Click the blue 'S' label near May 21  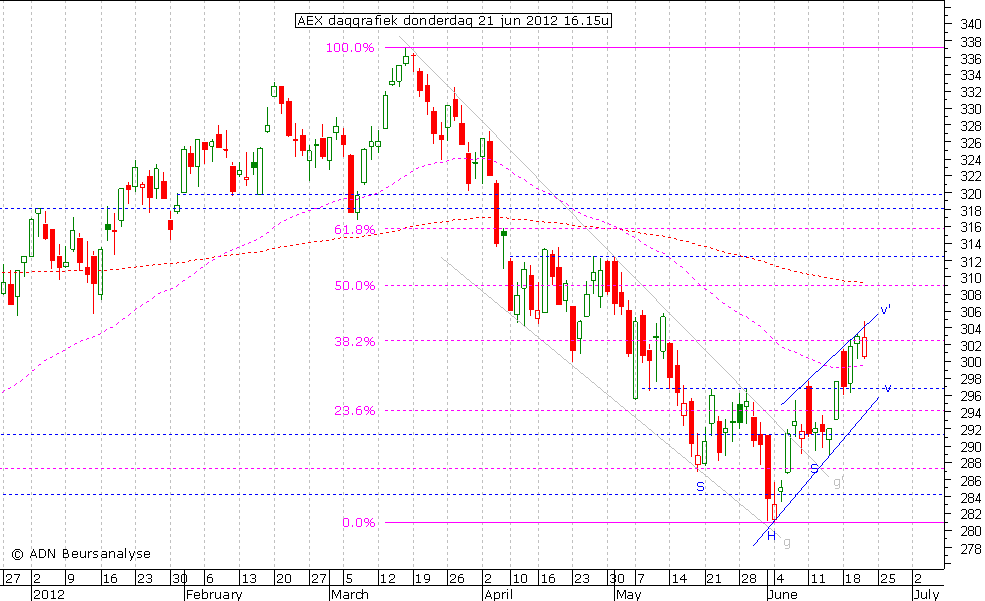click(x=700, y=487)
